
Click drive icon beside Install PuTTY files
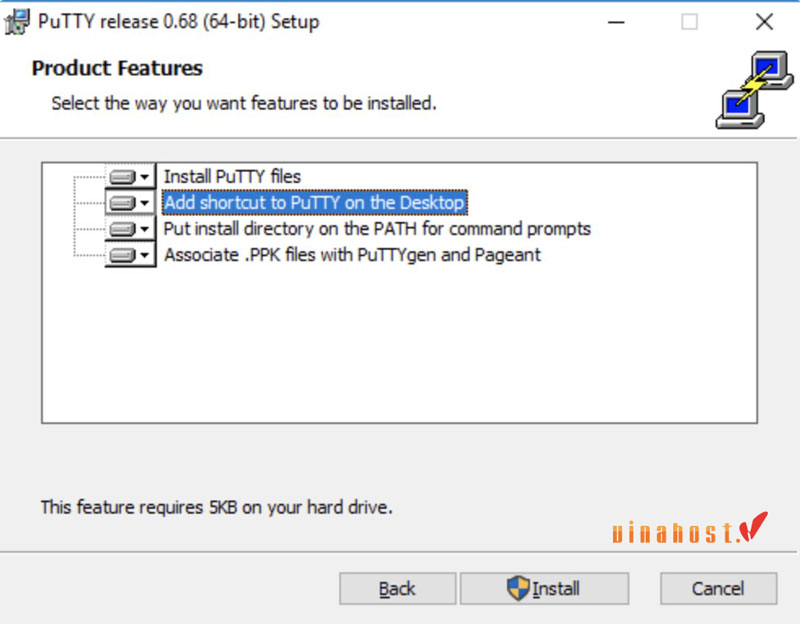point(122,177)
